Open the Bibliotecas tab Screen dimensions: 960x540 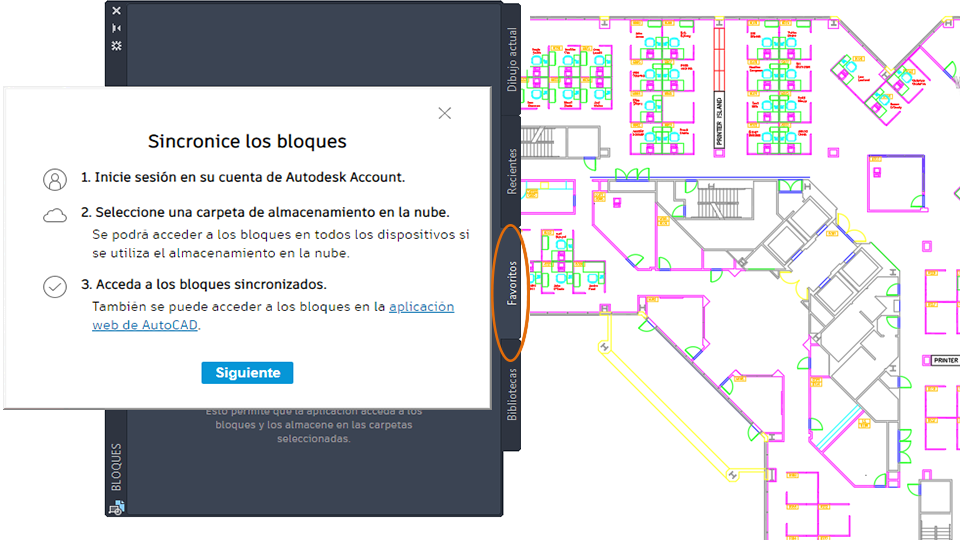click(x=512, y=395)
